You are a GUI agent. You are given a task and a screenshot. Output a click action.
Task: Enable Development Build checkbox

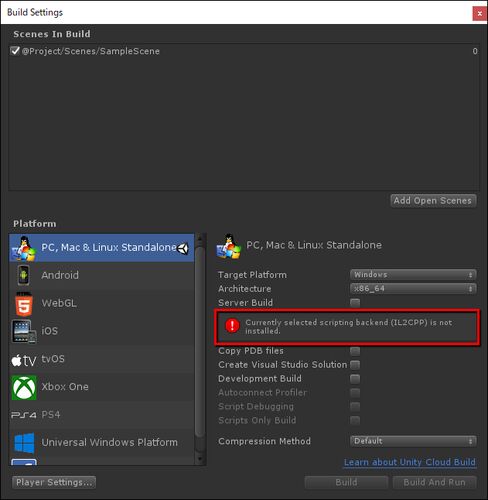[355, 379]
